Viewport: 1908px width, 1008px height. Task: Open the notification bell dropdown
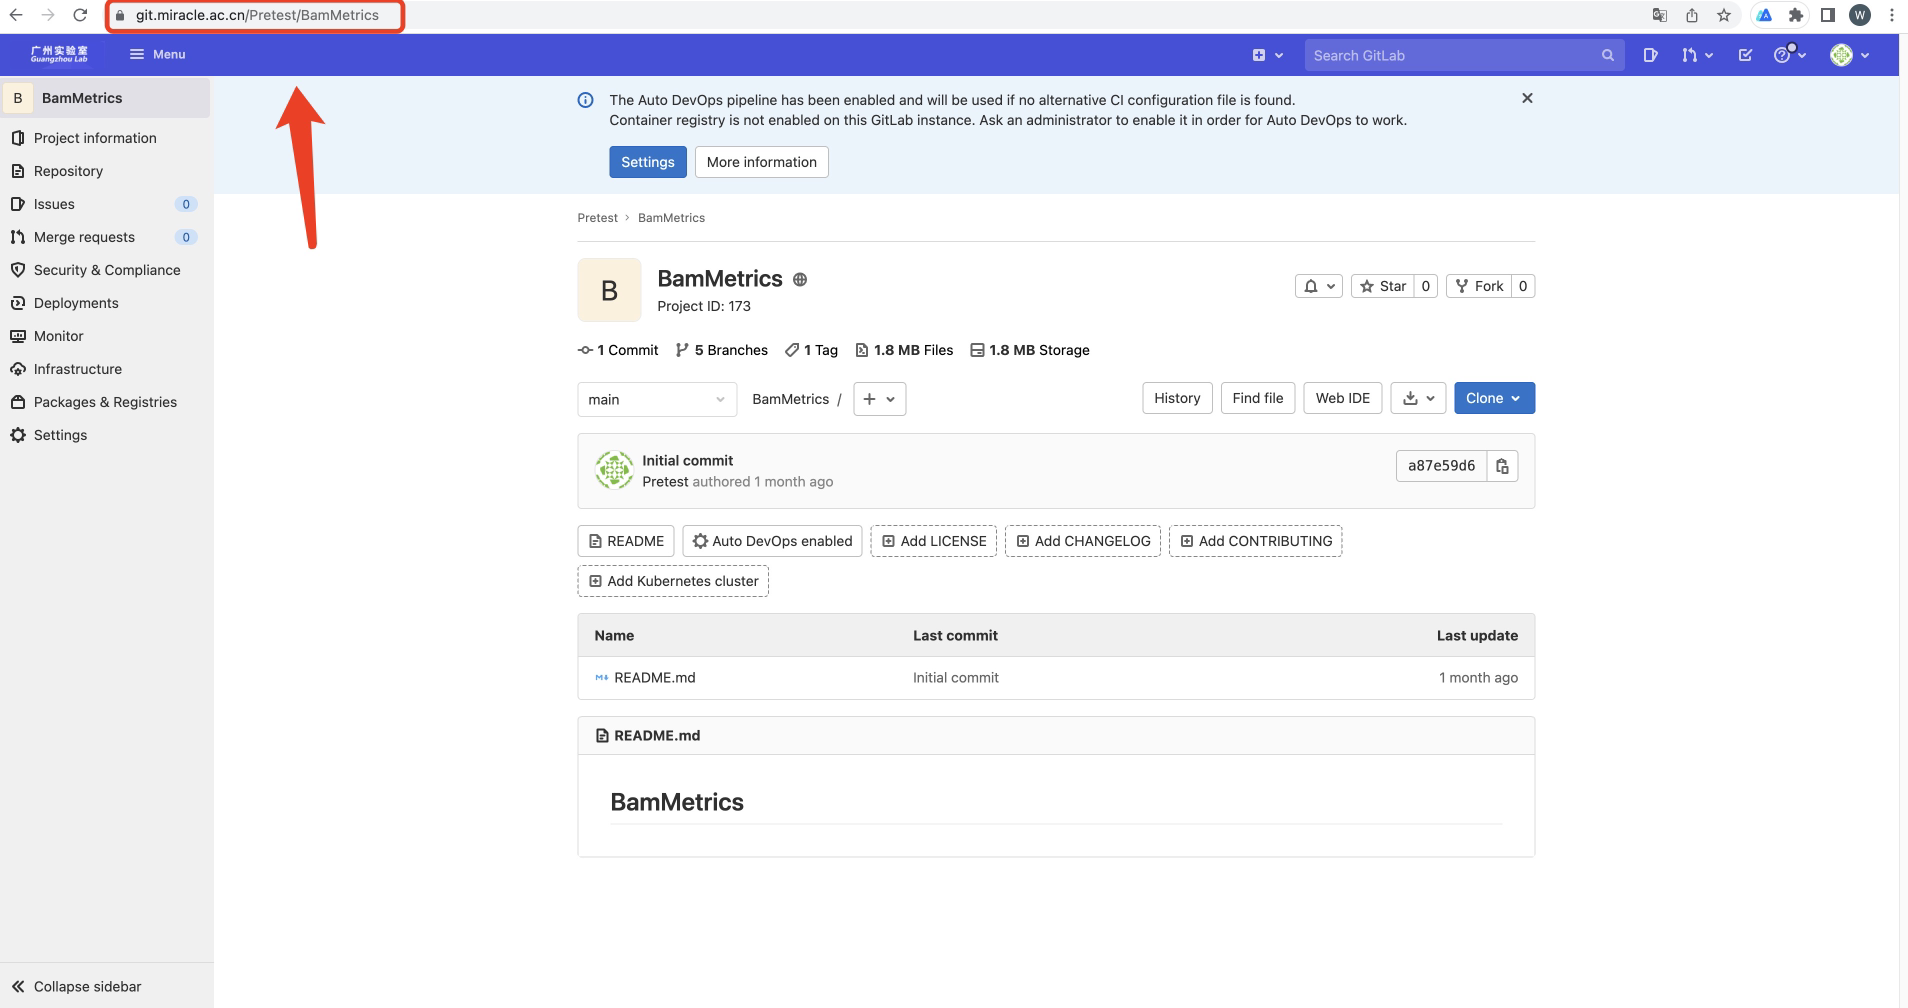click(1318, 286)
